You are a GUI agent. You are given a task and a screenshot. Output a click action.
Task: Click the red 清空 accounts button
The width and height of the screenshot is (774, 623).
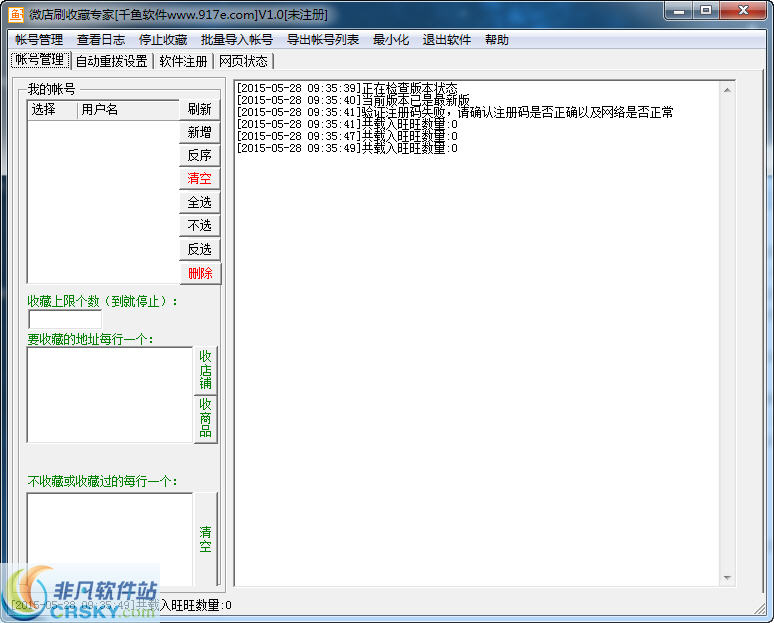point(199,179)
